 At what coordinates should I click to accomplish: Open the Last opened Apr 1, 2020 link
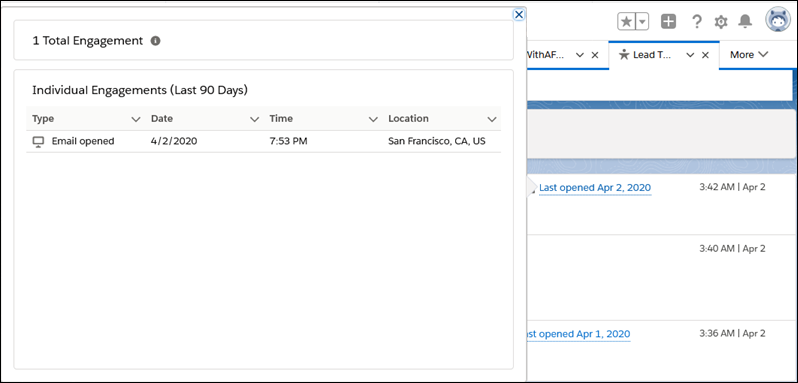[579, 334]
